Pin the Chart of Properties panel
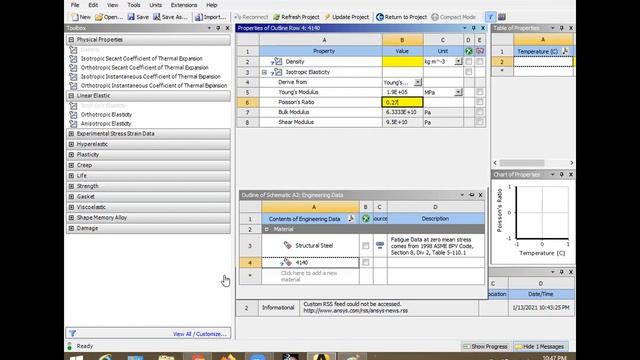640x360 pixels. point(562,175)
